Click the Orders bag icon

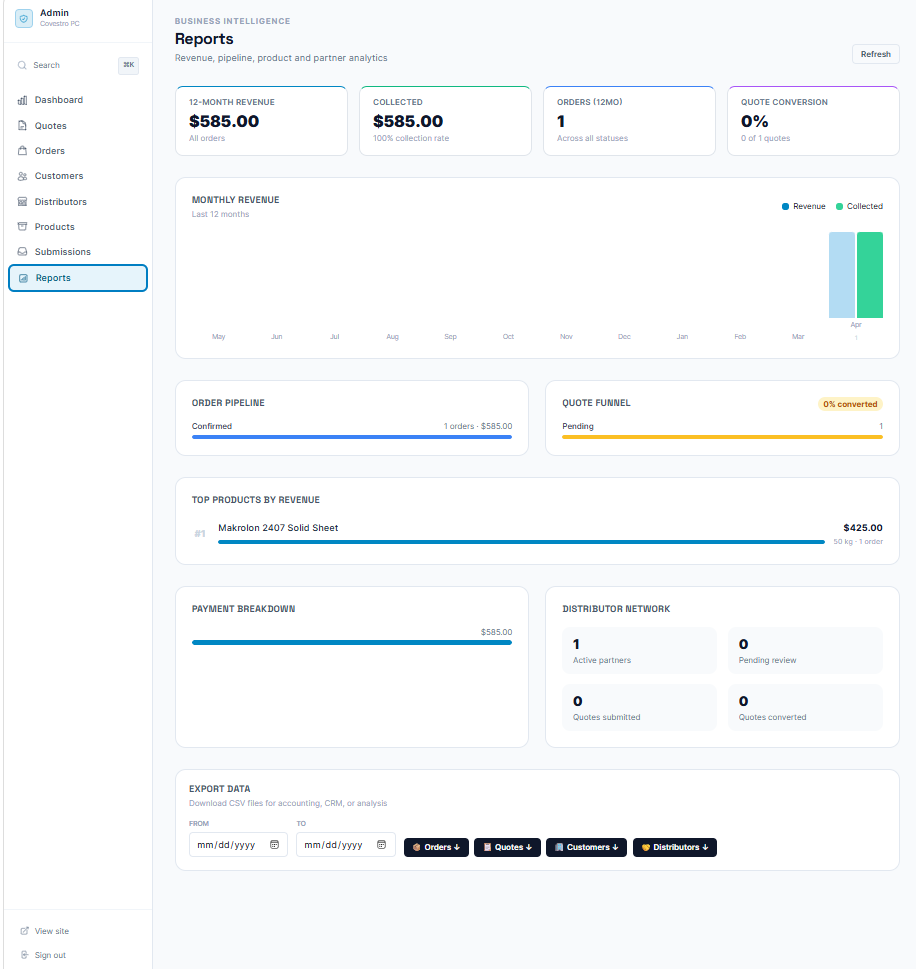[x=22, y=151]
